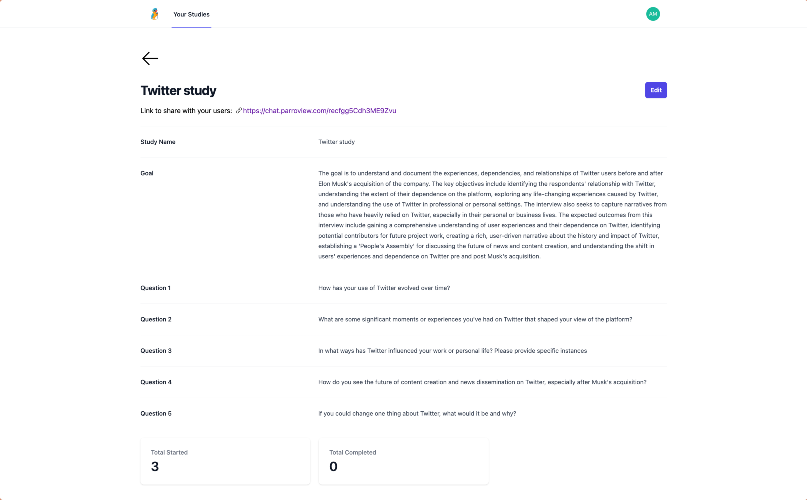This screenshot has height=500, width=807.
Task: Select Question 1 text about Twitter use evolving
Action: click(x=384, y=288)
